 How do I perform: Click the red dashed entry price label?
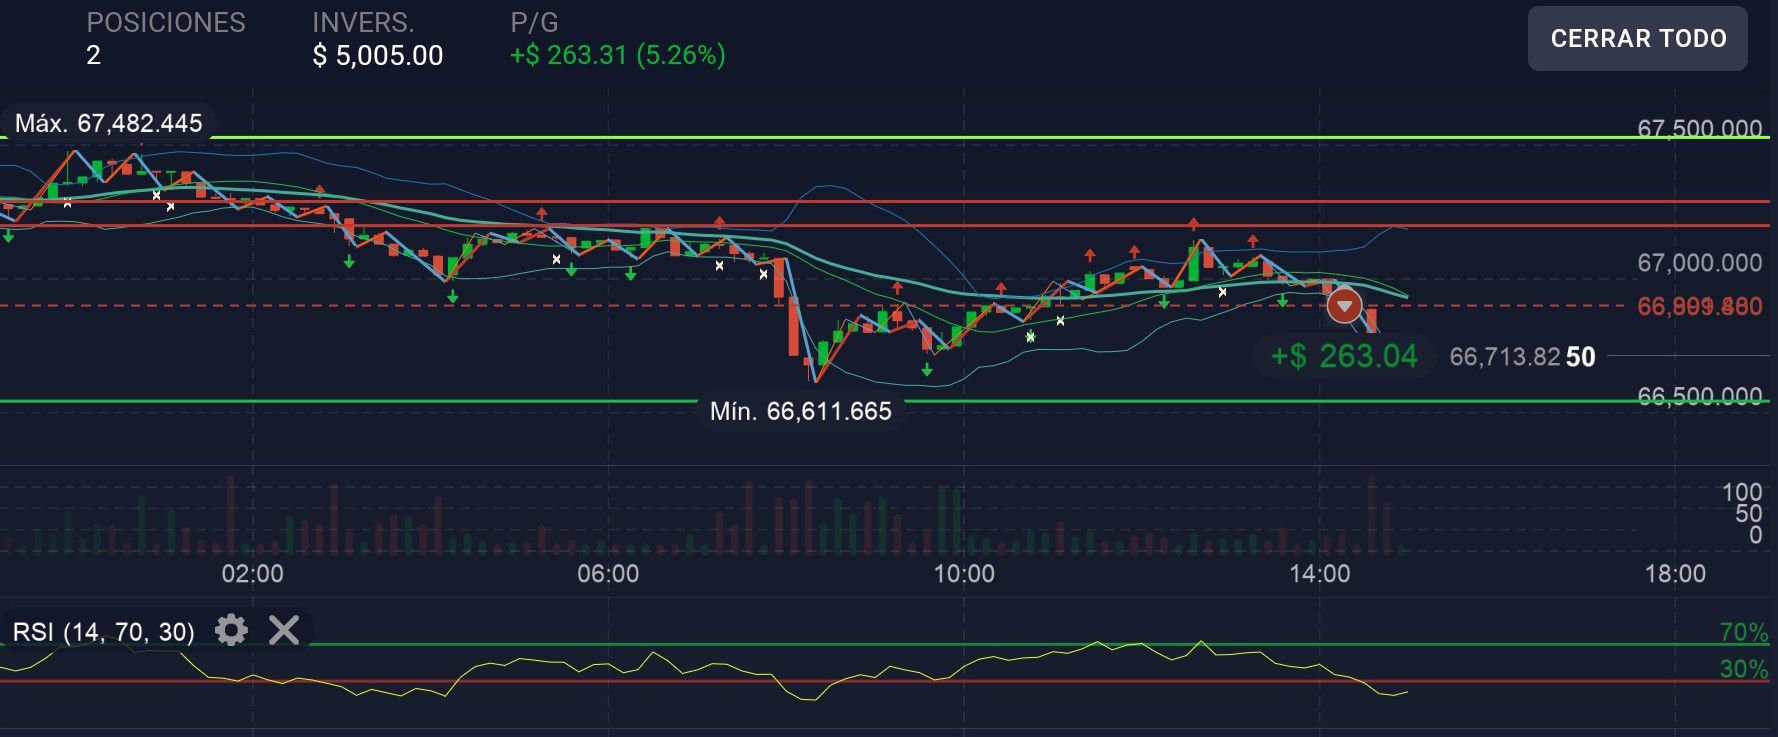tap(1698, 306)
